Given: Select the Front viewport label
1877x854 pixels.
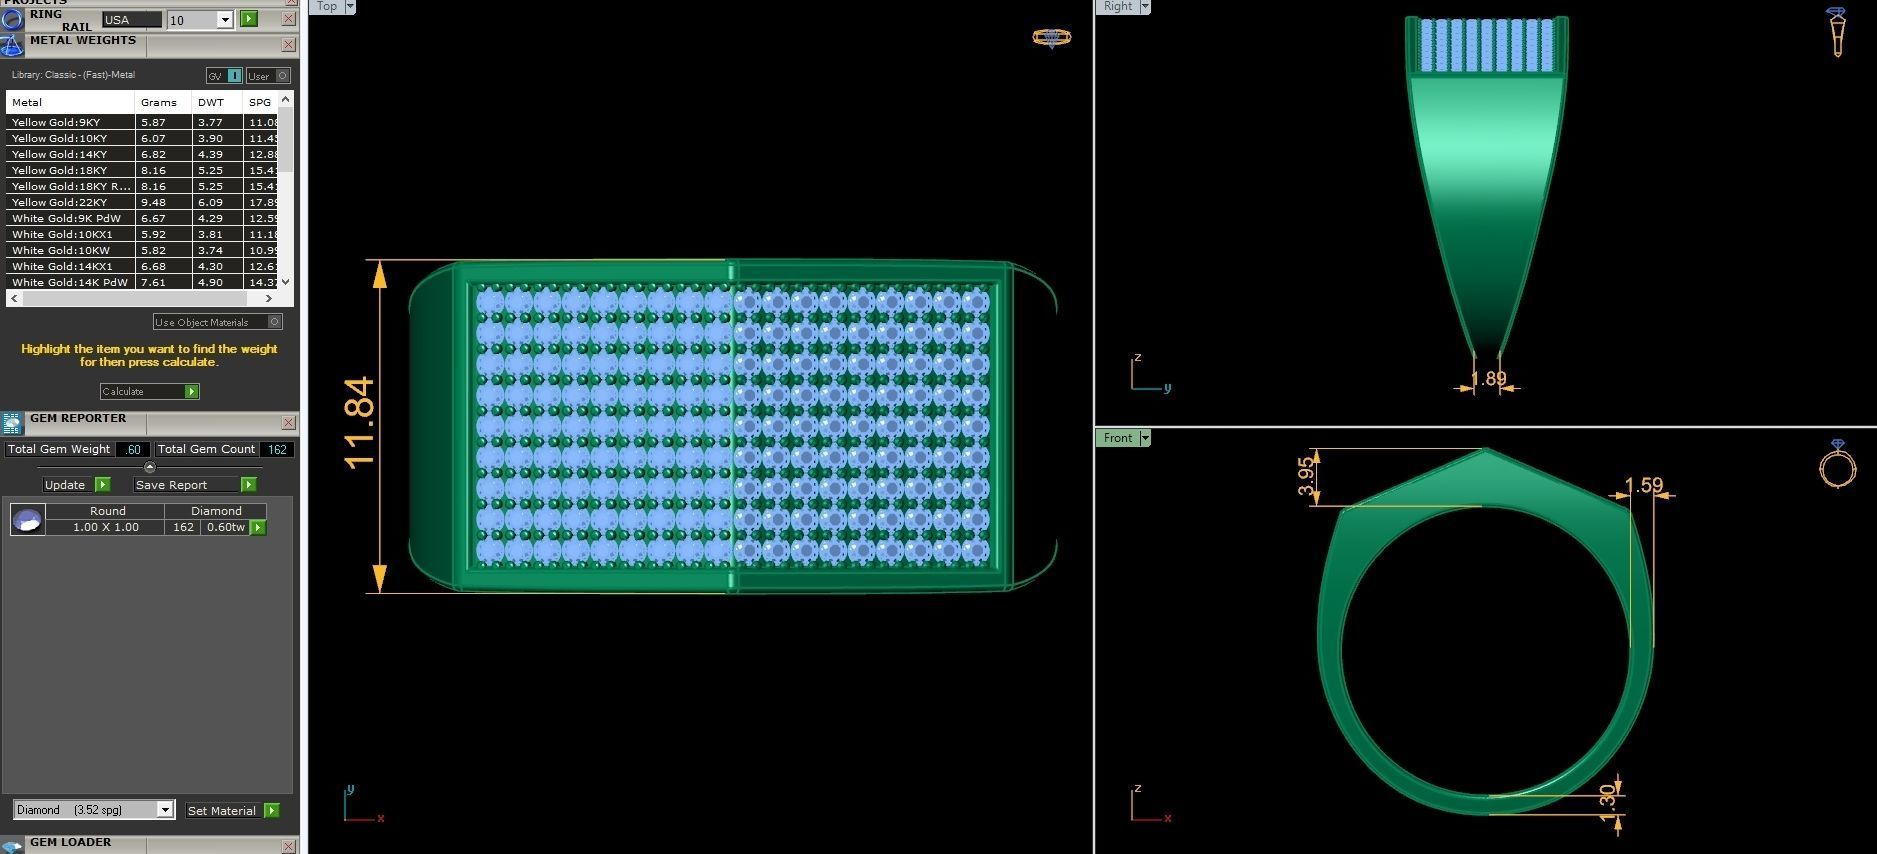Looking at the screenshot, I should tap(1118, 438).
